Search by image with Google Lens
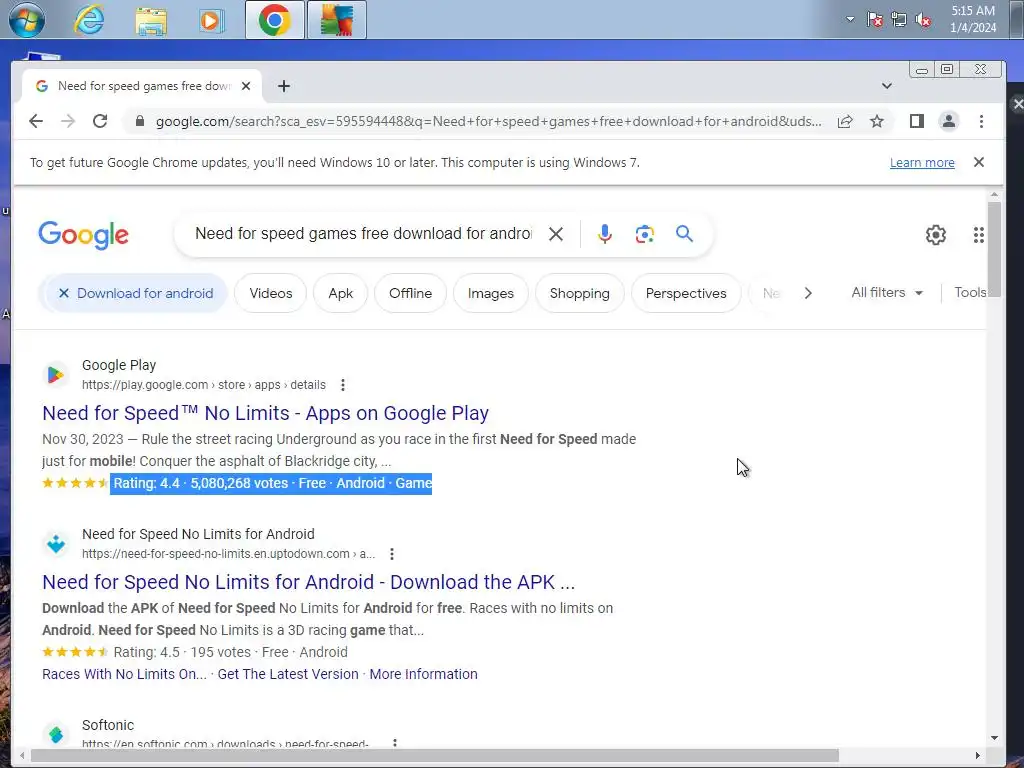The image size is (1024, 768). click(x=645, y=234)
